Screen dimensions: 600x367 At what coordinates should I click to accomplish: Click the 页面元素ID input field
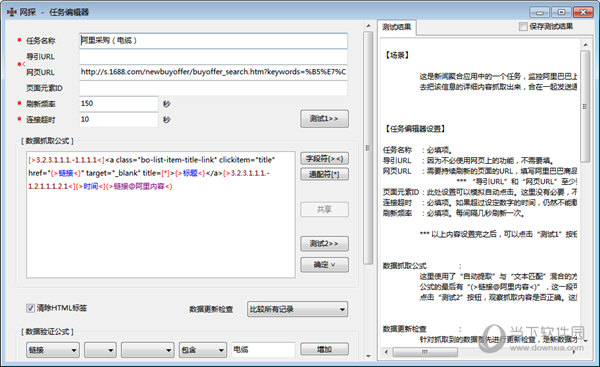[x=213, y=88]
